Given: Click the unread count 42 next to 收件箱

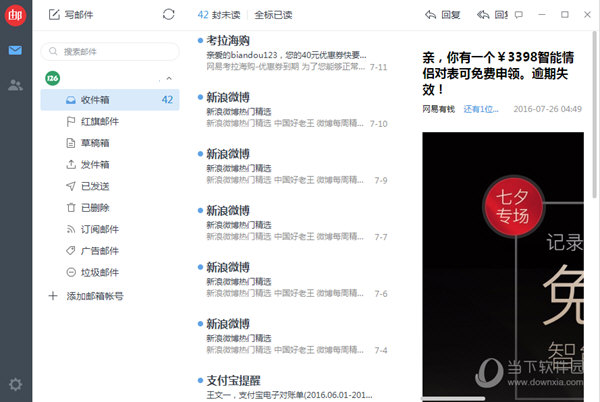Looking at the screenshot, I should [167, 100].
